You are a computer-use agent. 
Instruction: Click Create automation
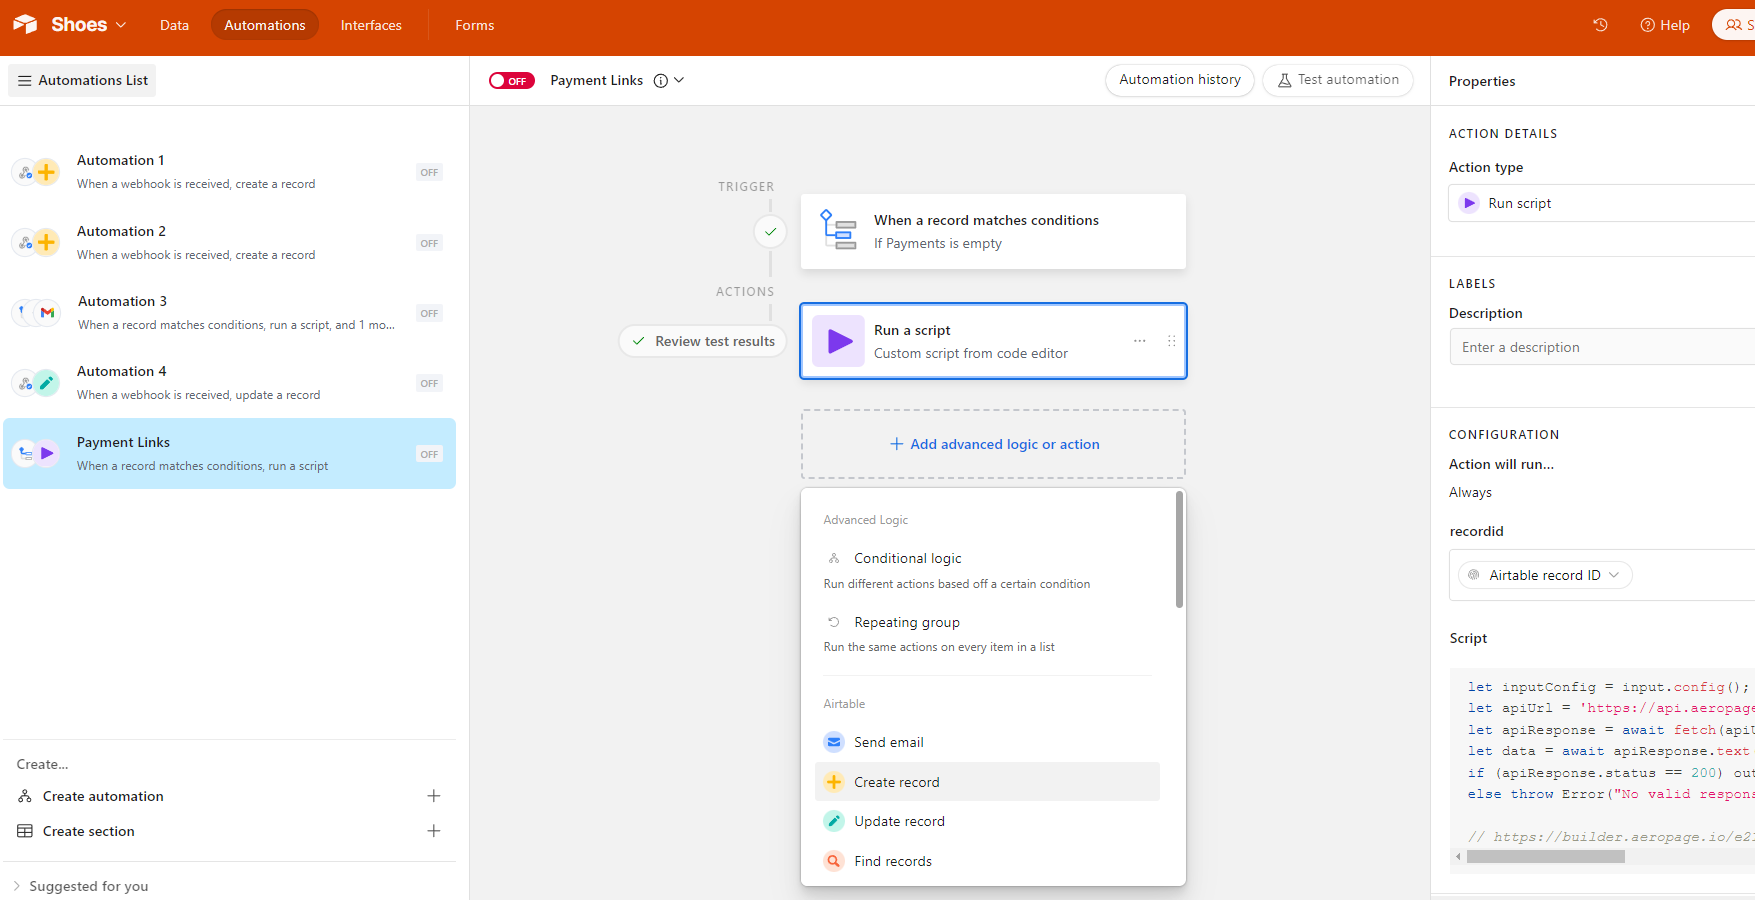point(103,796)
